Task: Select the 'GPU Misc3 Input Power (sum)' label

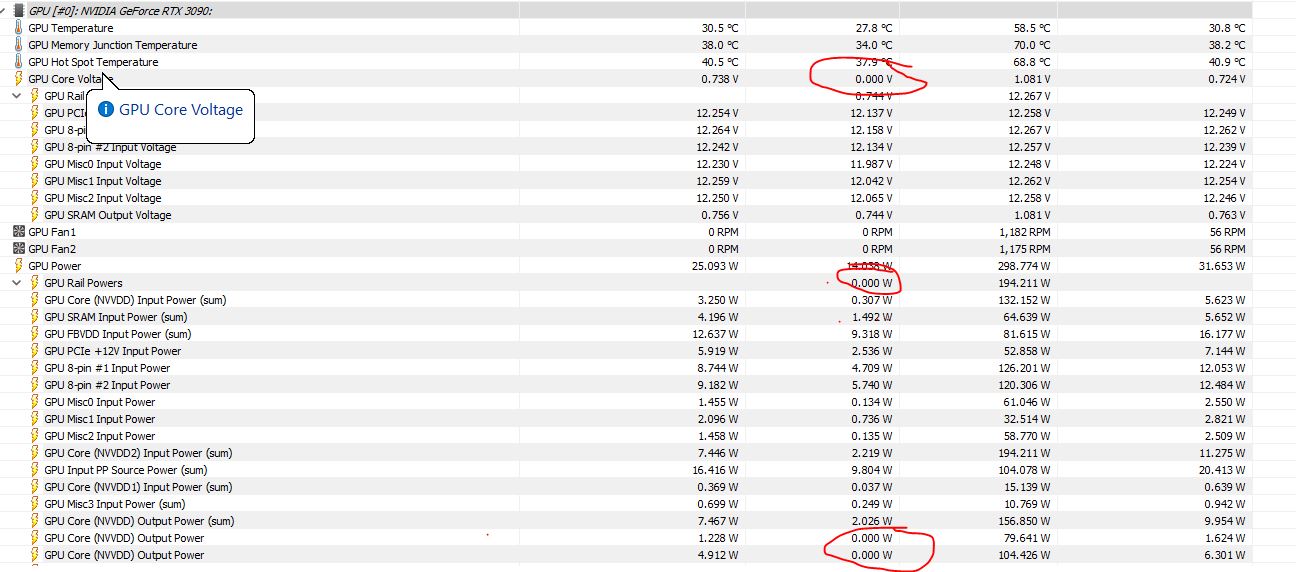Action: pyautogui.click(x=115, y=504)
